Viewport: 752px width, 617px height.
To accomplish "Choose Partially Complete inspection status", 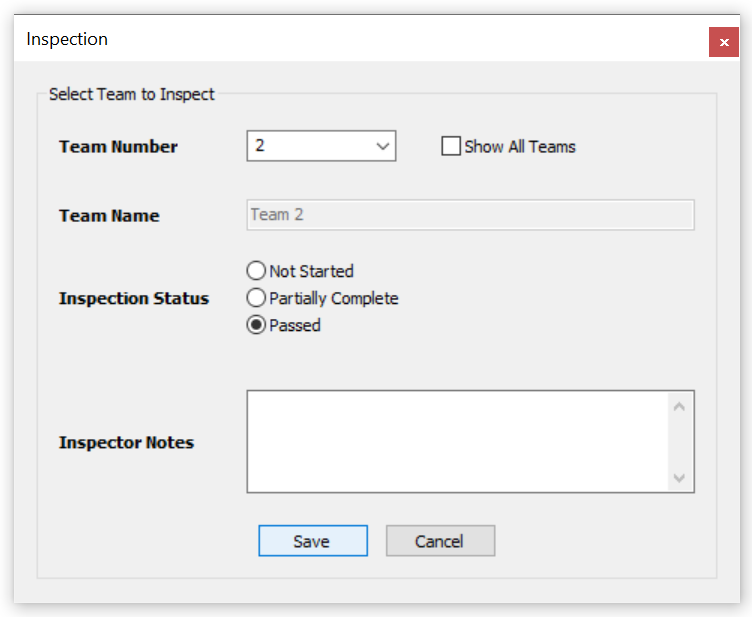I will tap(256, 298).
